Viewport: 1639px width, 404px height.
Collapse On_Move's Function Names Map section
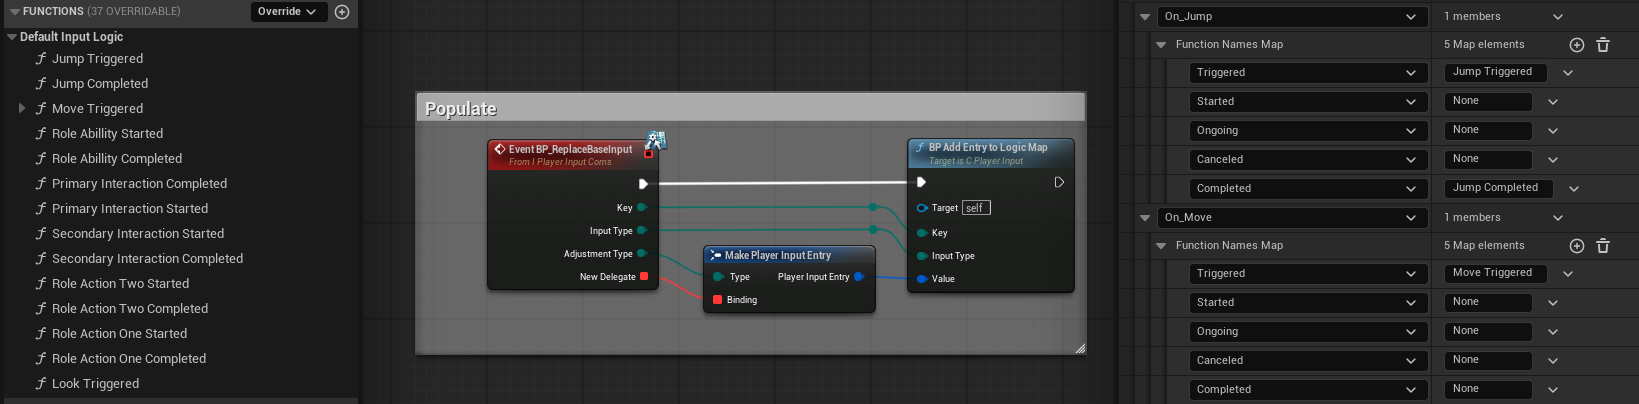1161,246
